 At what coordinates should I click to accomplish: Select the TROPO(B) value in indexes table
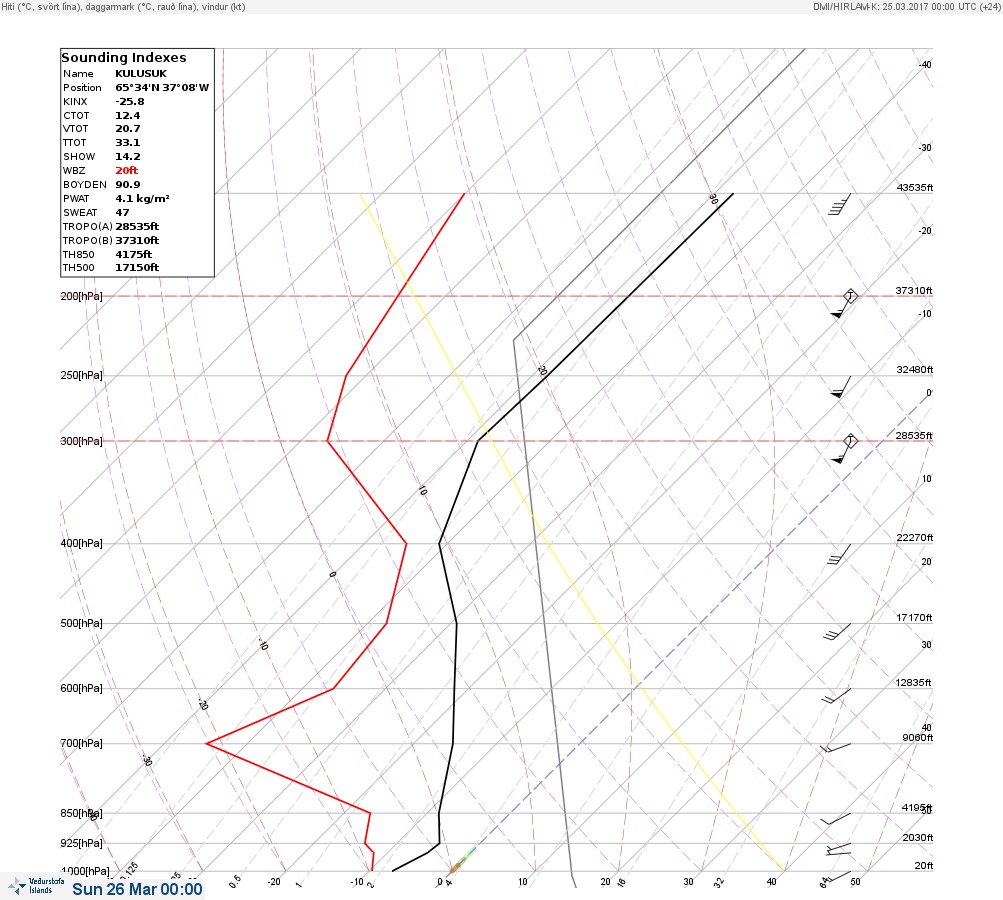coord(137,241)
